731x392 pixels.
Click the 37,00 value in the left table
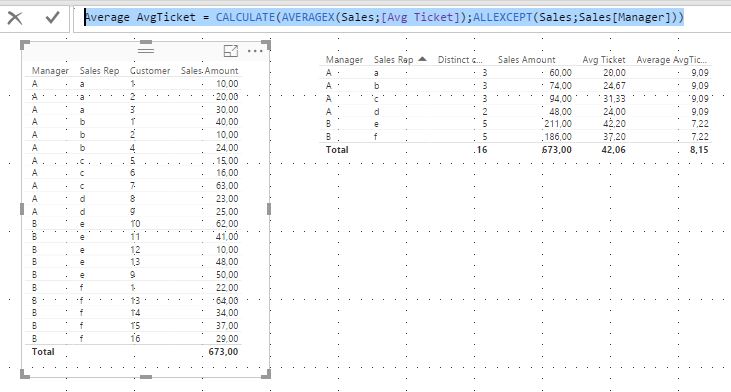coord(227,325)
